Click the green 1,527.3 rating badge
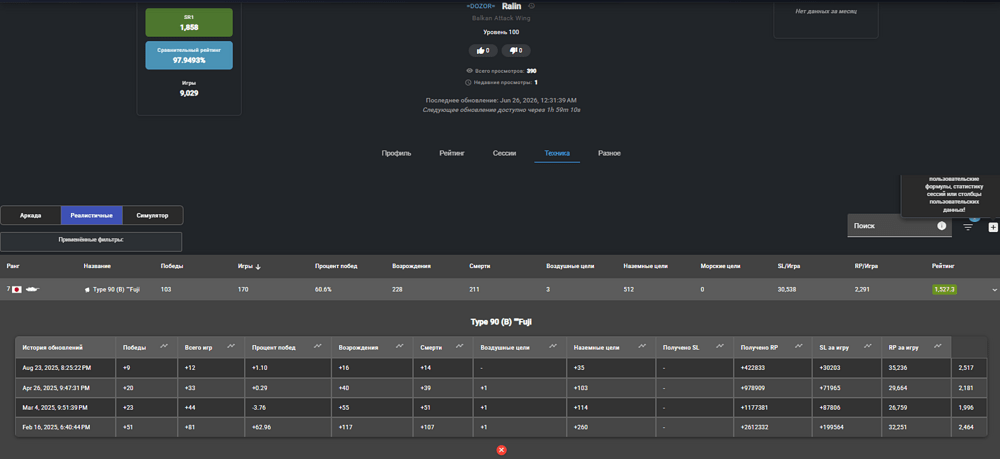This screenshot has height=459, width=1000. [944, 289]
